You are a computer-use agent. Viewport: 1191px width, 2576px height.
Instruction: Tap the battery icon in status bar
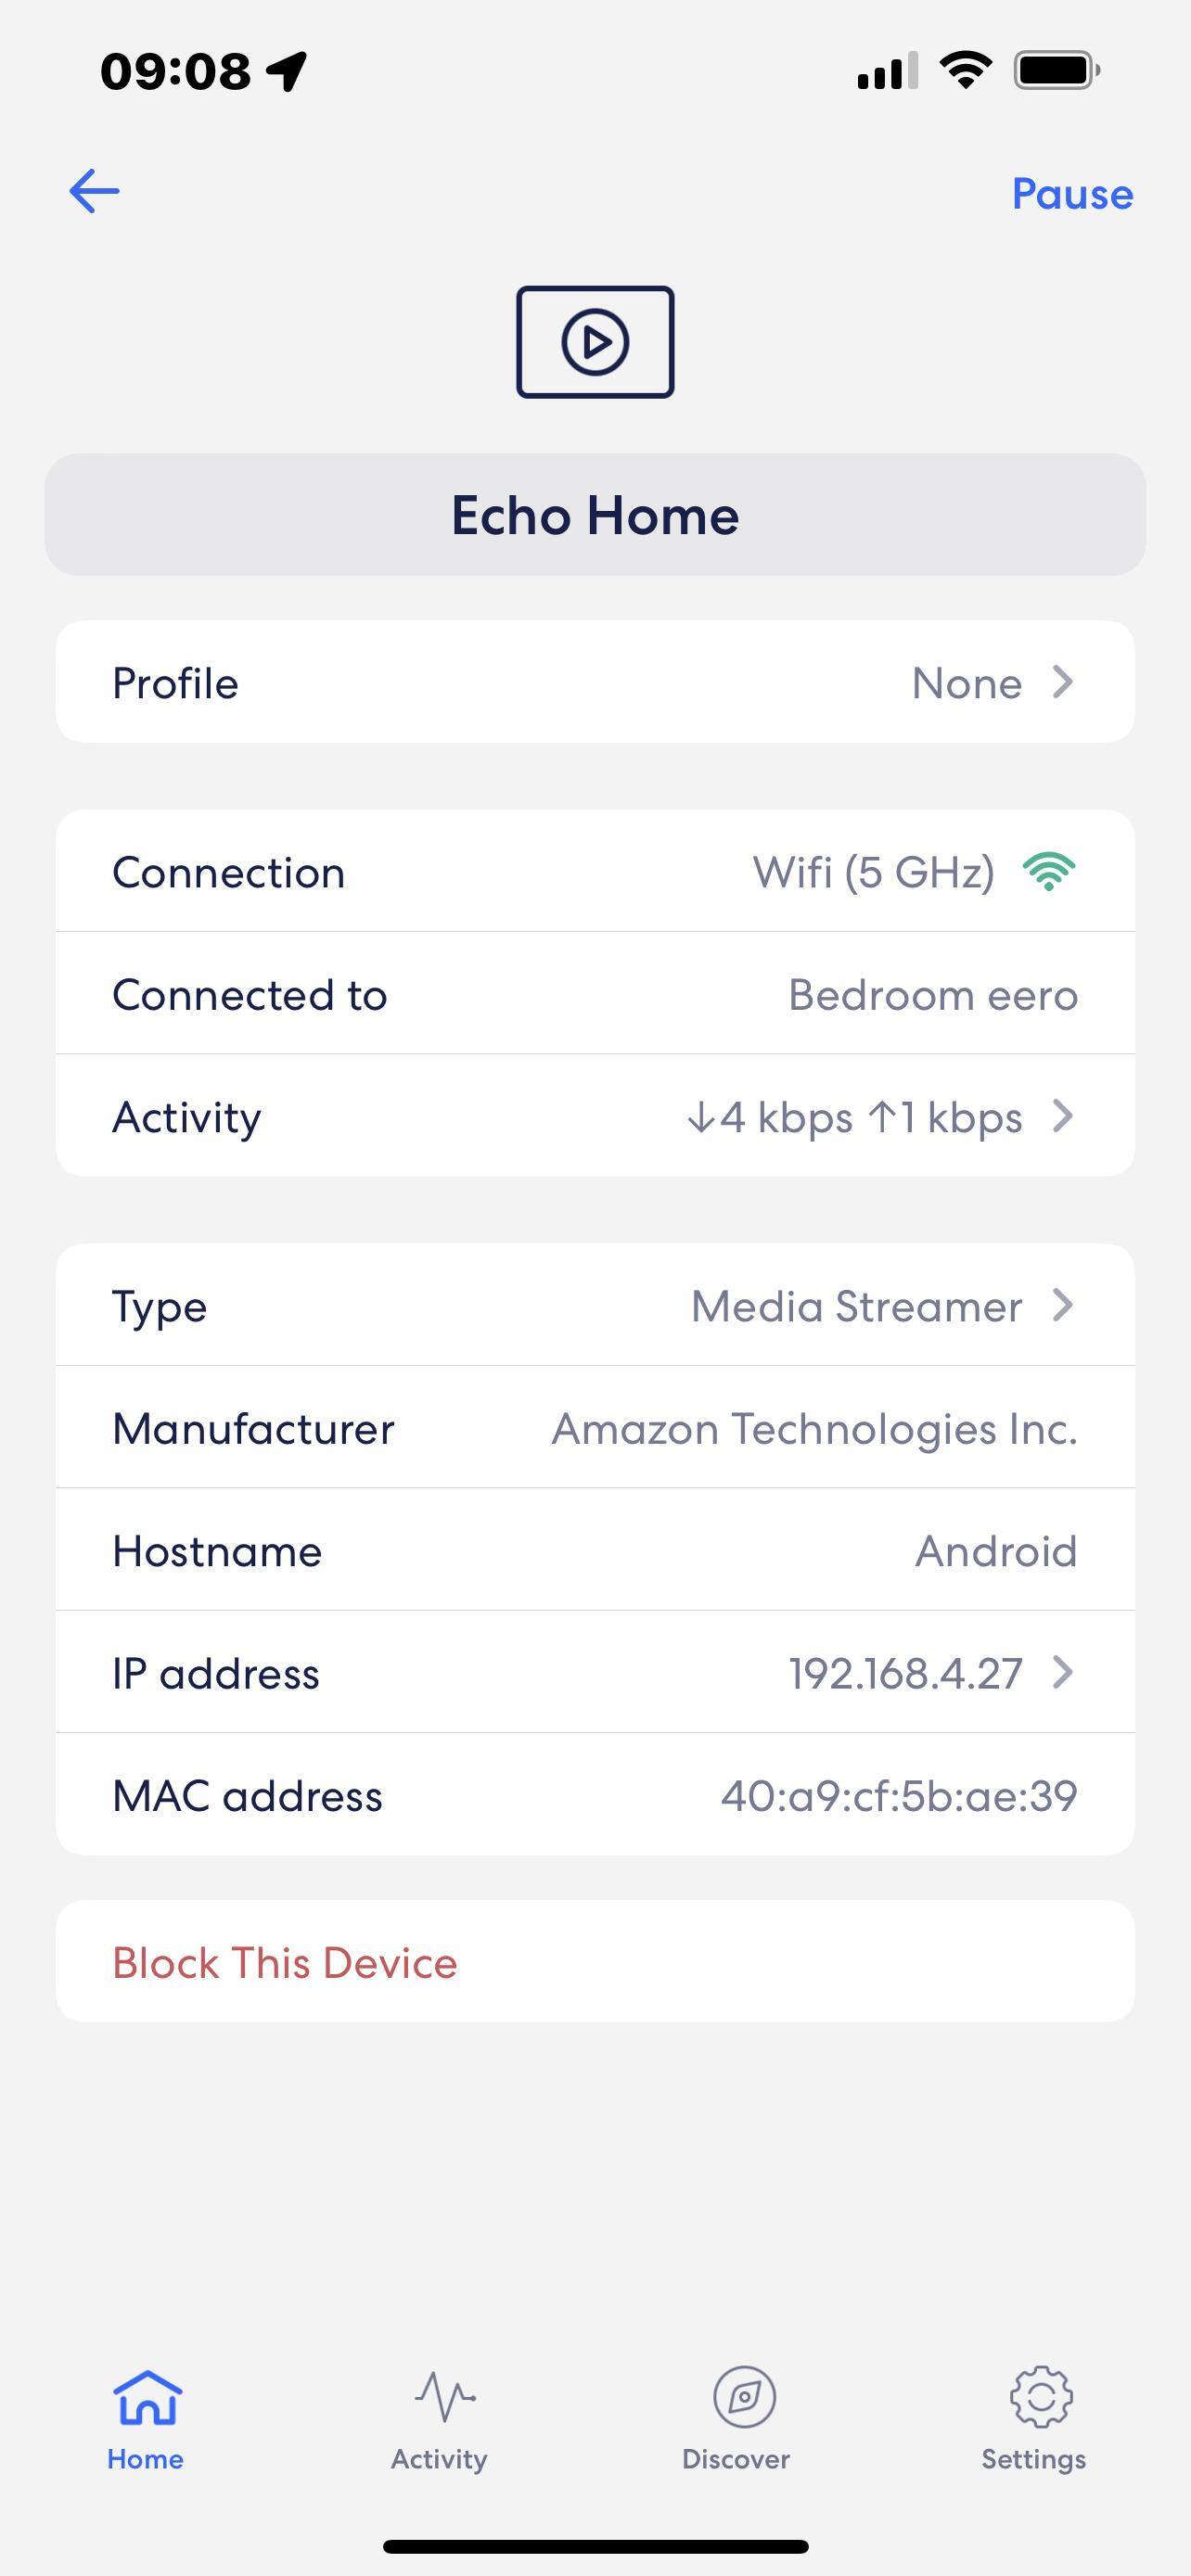pyautogui.click(x=1056, y=71)
